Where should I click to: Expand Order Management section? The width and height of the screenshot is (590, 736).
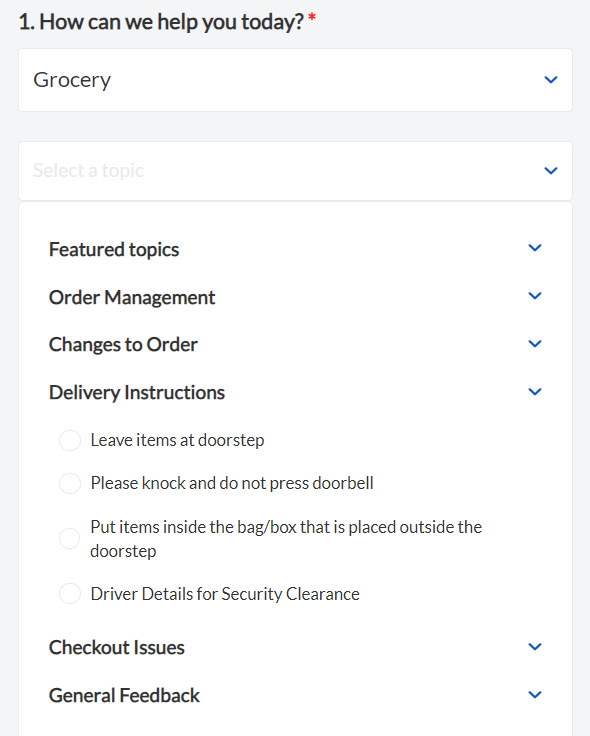[295, 297]
